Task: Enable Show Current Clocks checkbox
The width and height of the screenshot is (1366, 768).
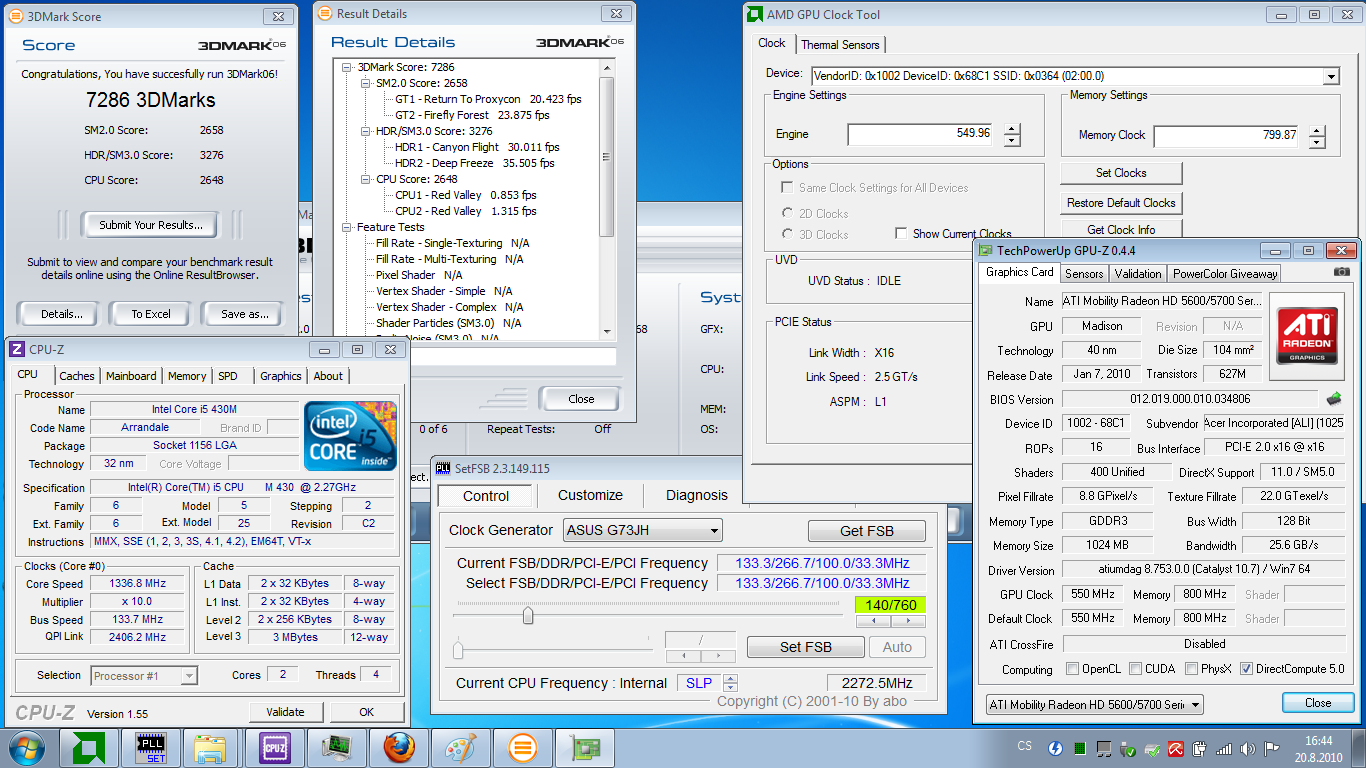Action: pyautogui.click(x=901, y=234)
